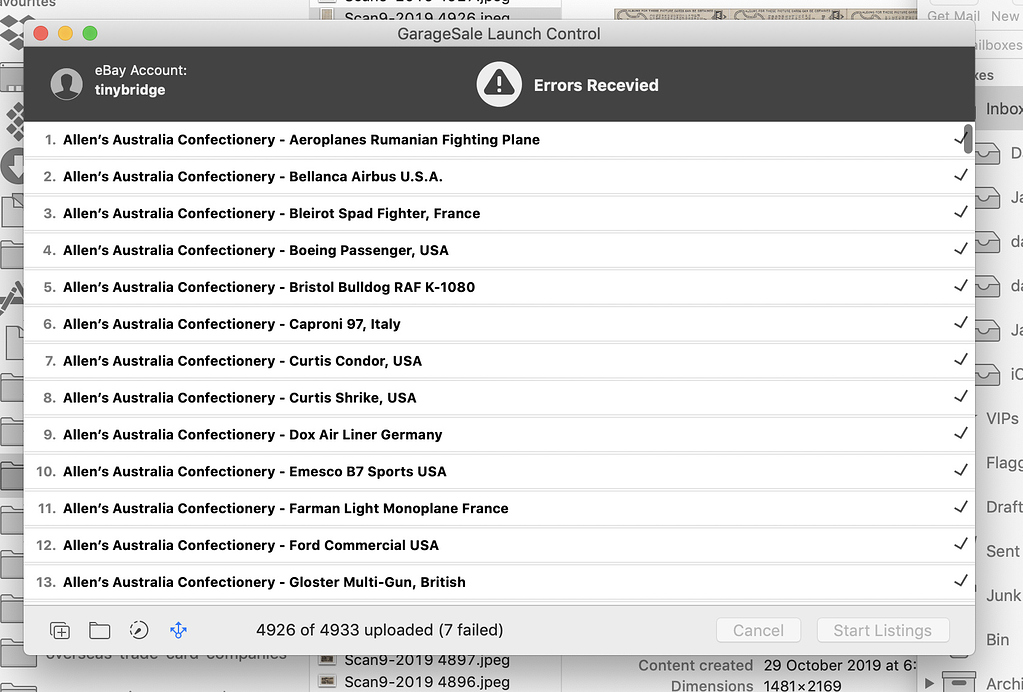Click checkmark on Emesco B7 Sports row
This screenshot has width=1023, height=692.
pyautogui.click(x=960, y=470)
